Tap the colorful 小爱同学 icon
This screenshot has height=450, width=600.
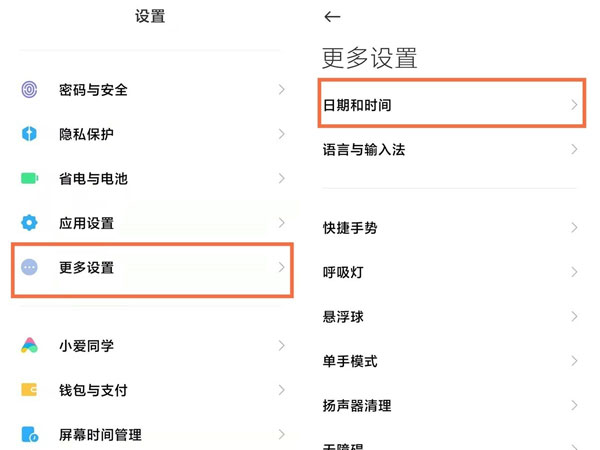(x=29, y=346)
